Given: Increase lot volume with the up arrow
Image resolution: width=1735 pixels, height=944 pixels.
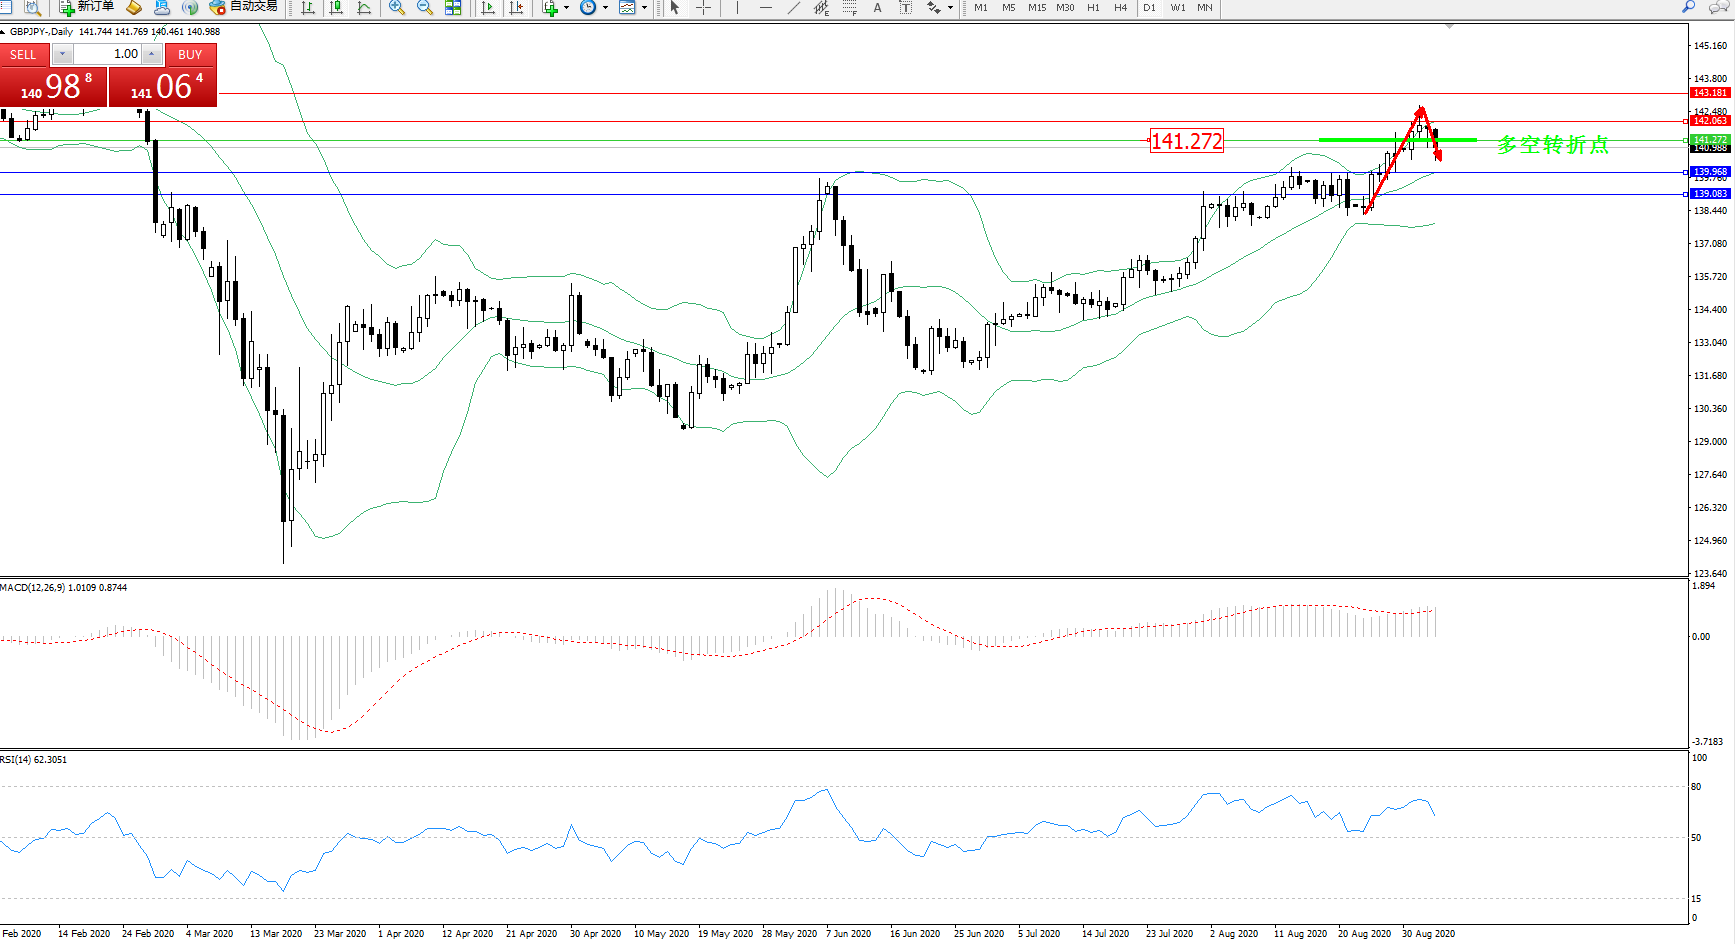Looking at the screenshot, I should point(151,54).
